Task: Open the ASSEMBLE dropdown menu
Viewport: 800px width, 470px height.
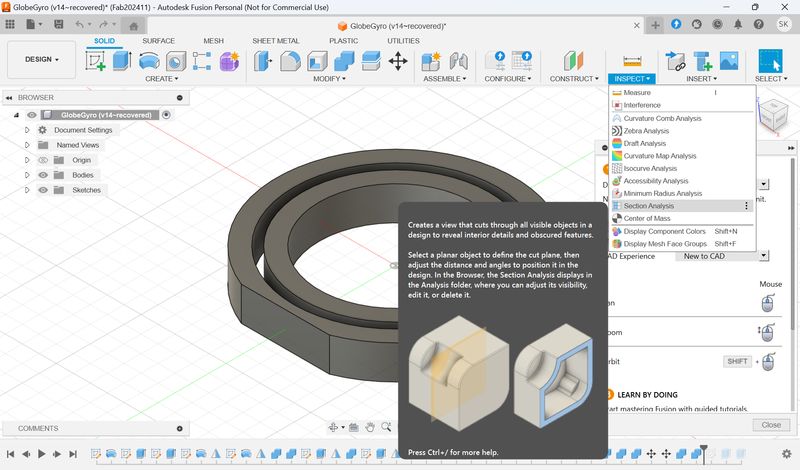Action: pos(444,79)
